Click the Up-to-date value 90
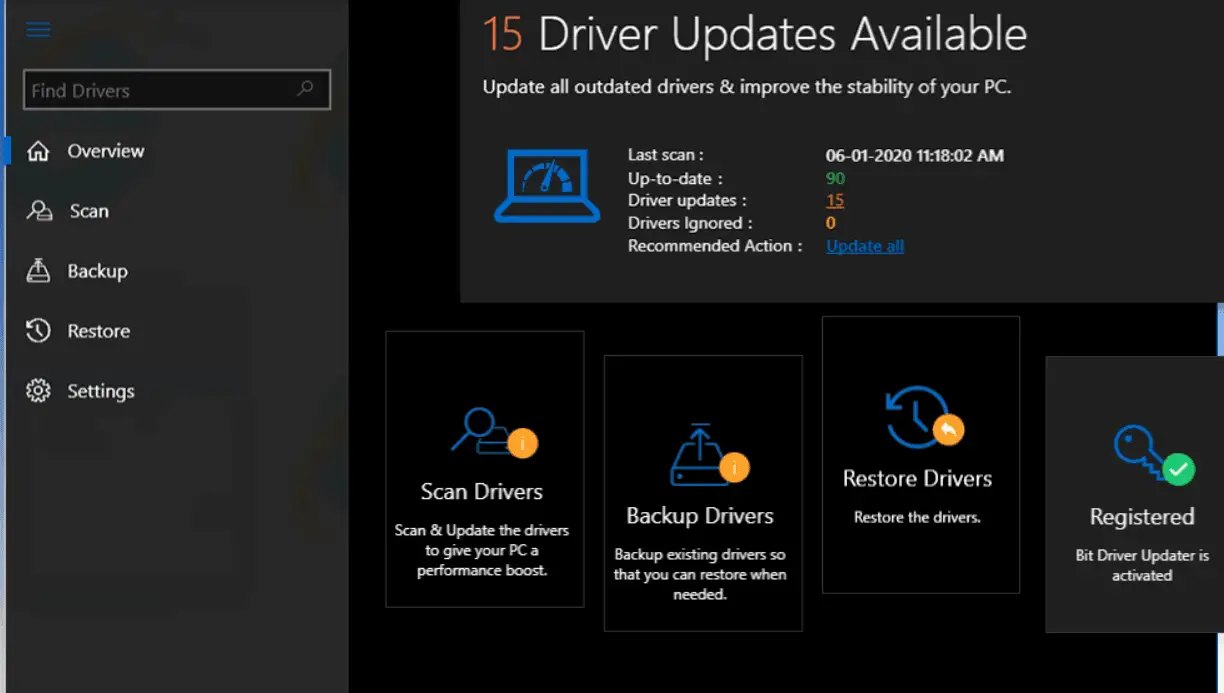1224x693 pixels. point(835,178)
